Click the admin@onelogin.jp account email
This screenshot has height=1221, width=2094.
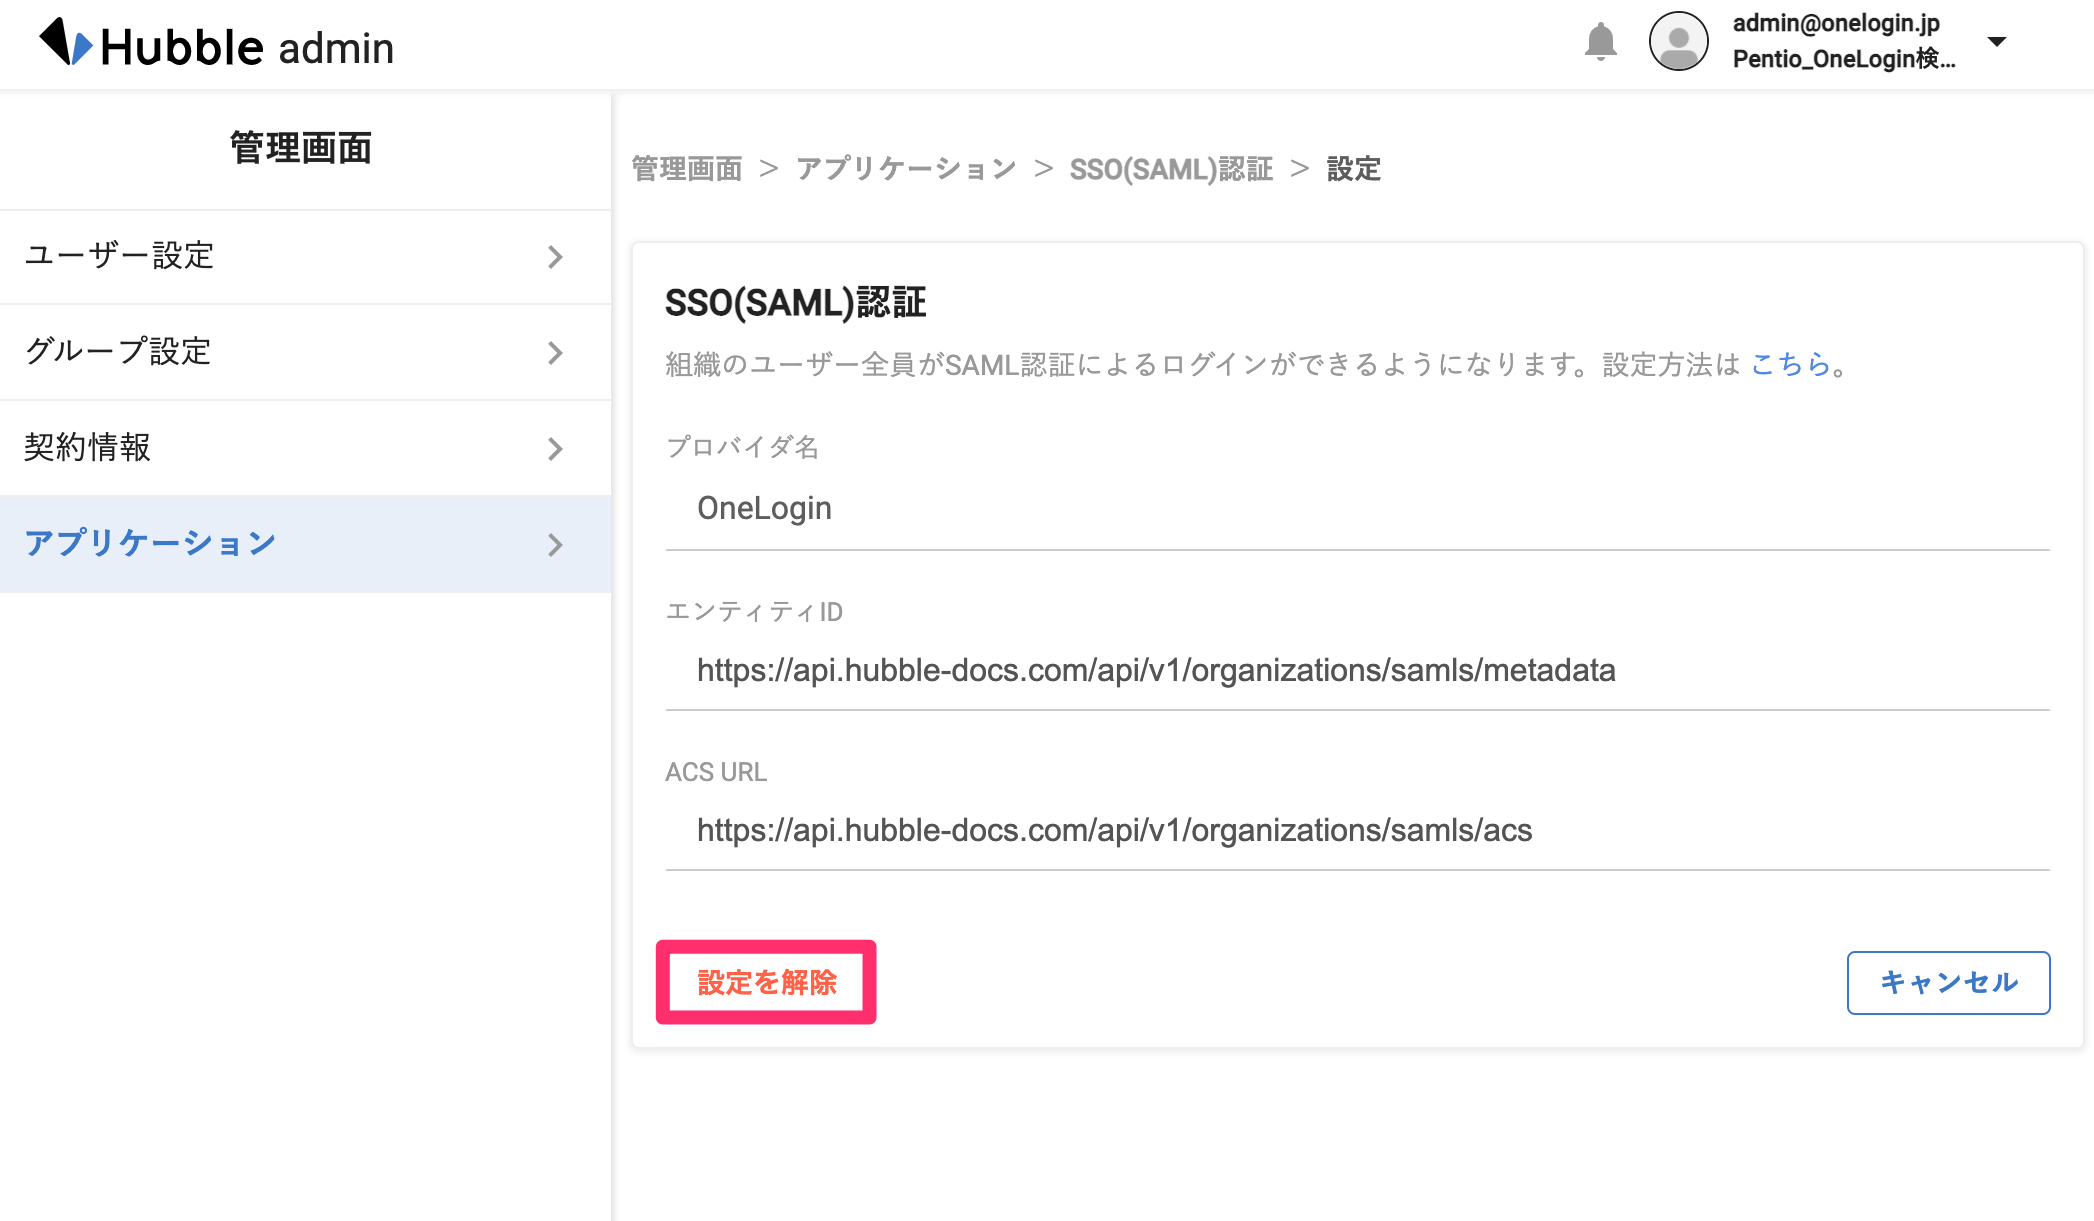point(1836,23)
